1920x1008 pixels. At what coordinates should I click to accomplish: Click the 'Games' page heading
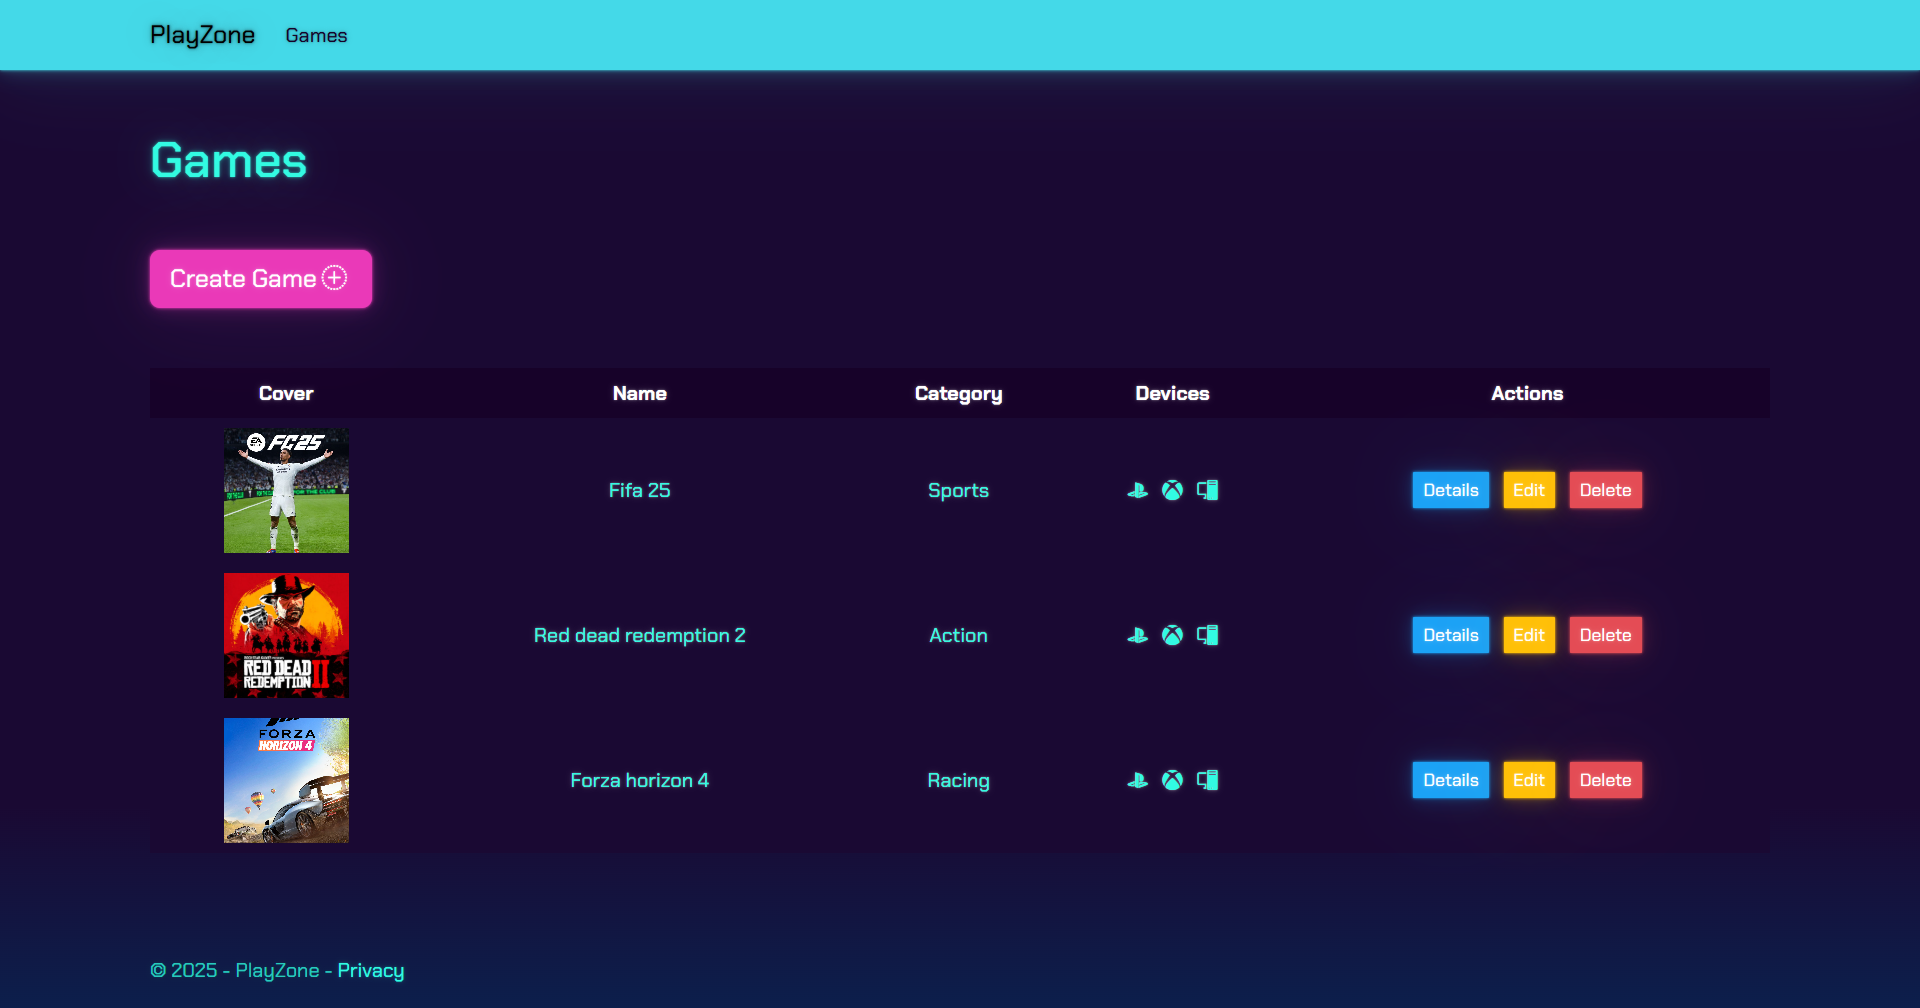[229, 160]
